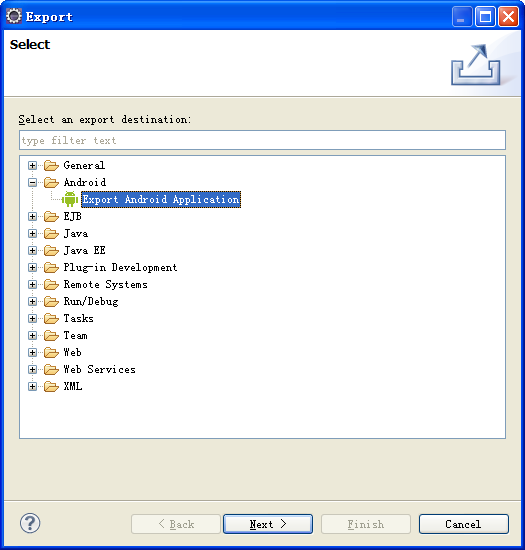Click the Next button
Viewport: 525px width, 550px height.
(268, 524)
